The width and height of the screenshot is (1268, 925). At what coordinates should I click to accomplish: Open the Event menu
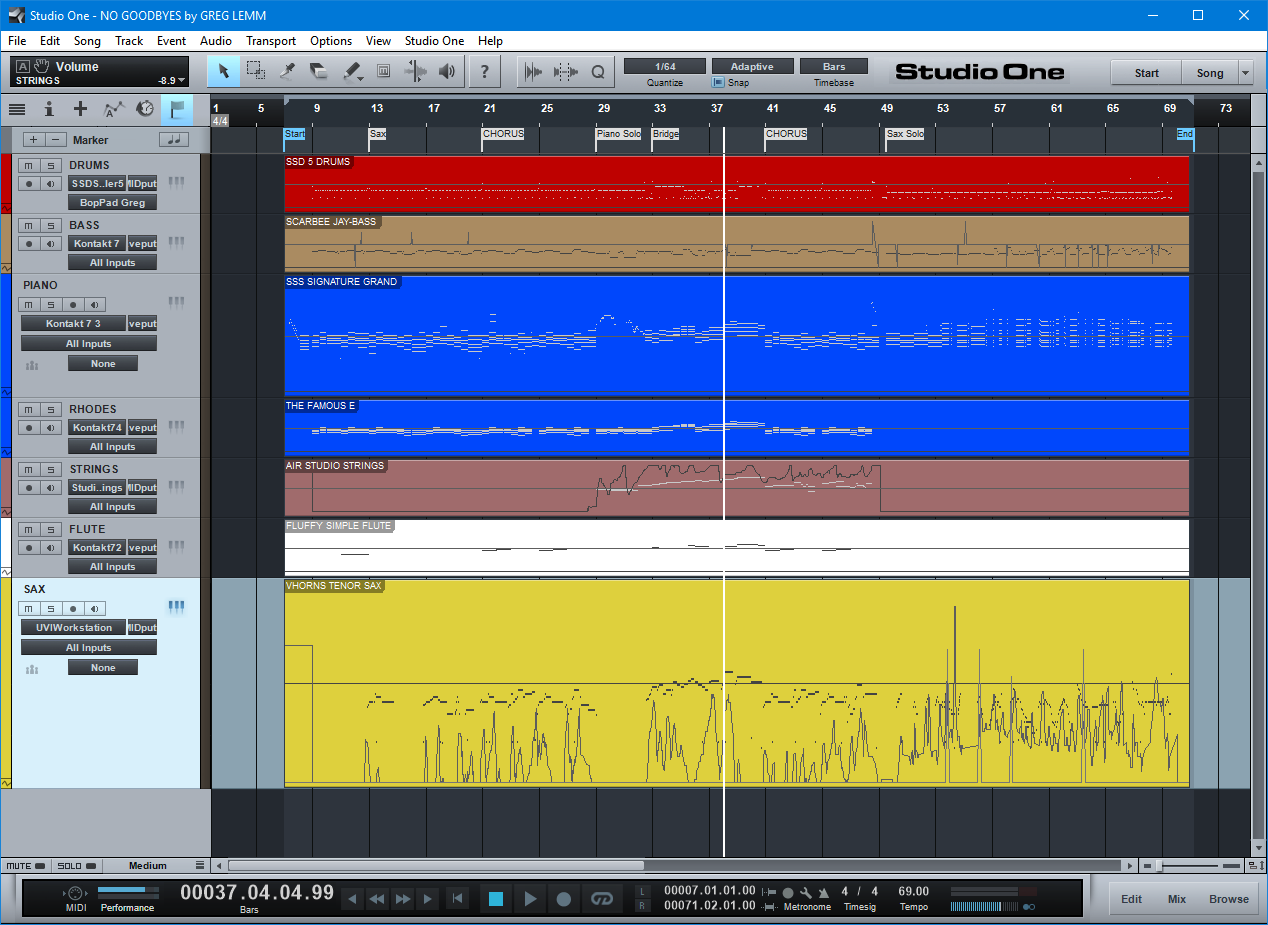171,41
